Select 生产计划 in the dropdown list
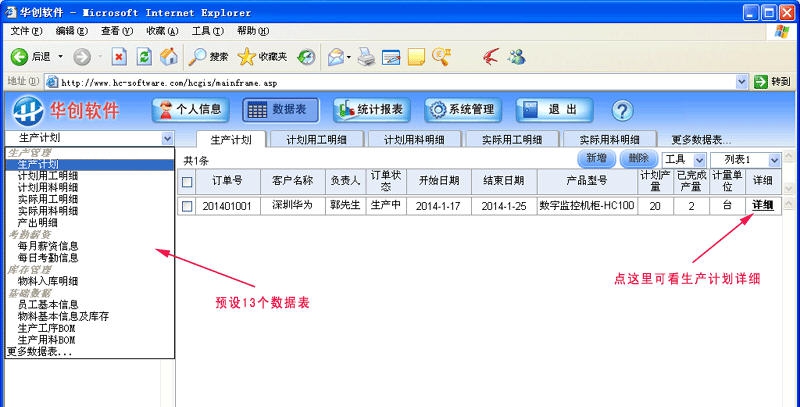This screenshot has width=800, height=407. click(x=89, y=164)
